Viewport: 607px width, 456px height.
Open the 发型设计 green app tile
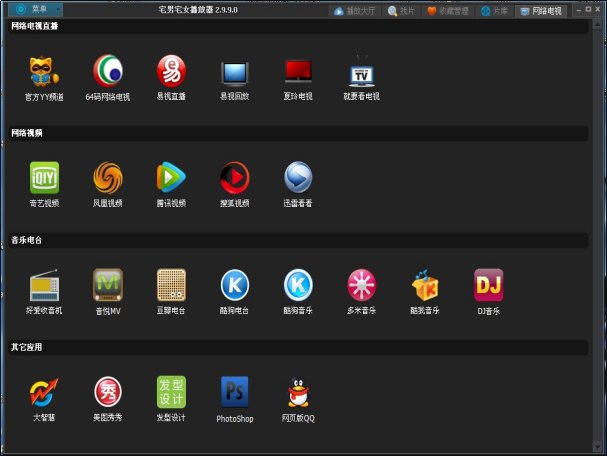(171, 392)
